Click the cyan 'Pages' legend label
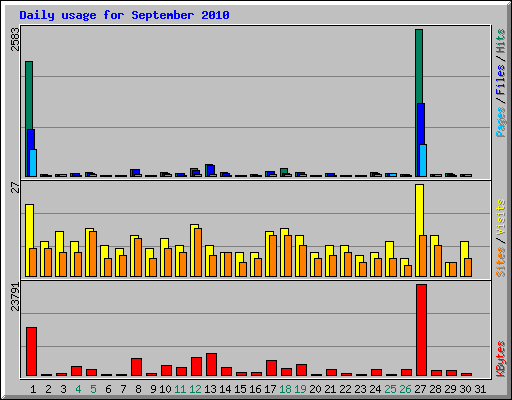 [500, 122]
